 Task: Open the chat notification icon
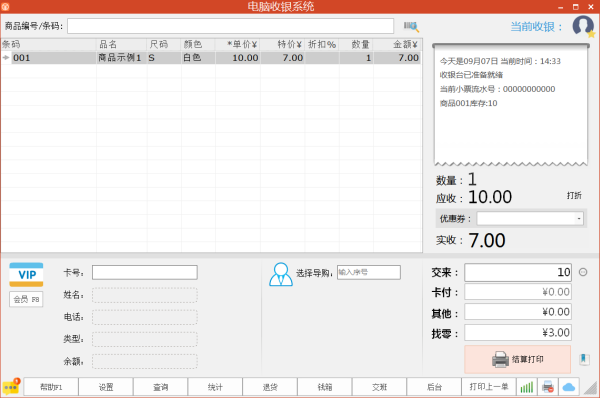pos(11,387)
